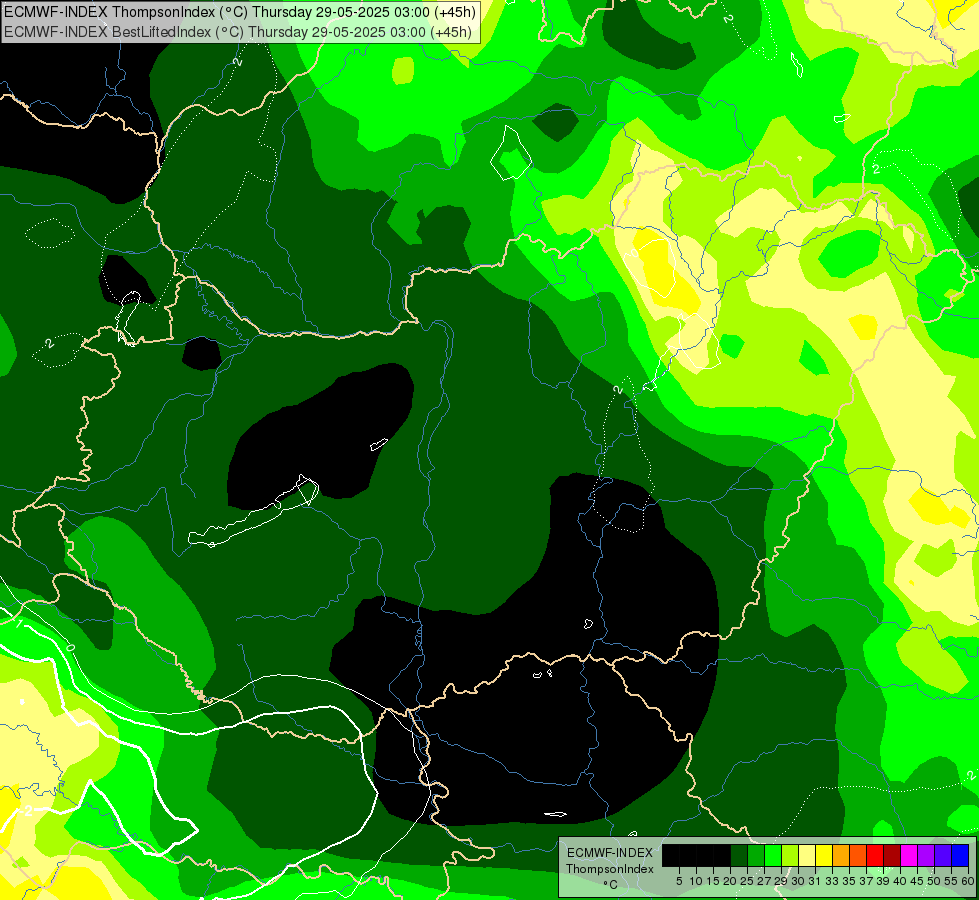
Task: Click the legend tick value "29"
Action: 782,881
